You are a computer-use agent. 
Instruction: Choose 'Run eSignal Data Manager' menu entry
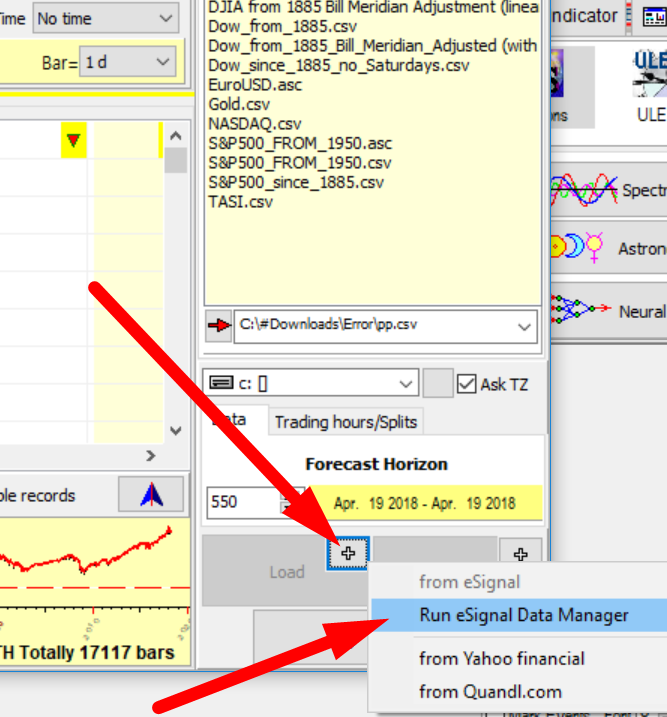tap(524, 615)
